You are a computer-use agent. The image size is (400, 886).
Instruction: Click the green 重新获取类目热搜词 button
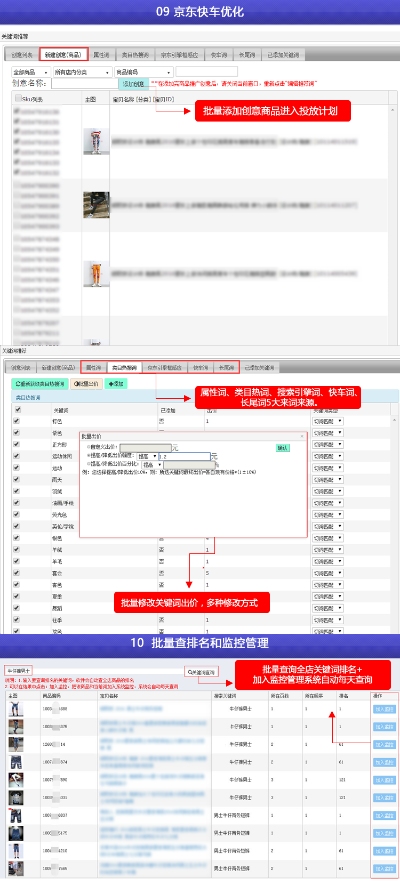pos(40,383)
